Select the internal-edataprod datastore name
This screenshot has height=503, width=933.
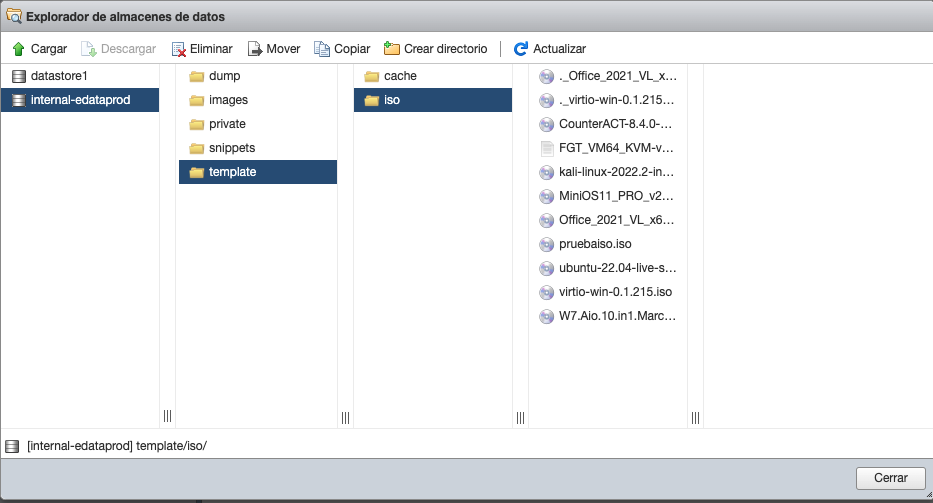[80, 100]
